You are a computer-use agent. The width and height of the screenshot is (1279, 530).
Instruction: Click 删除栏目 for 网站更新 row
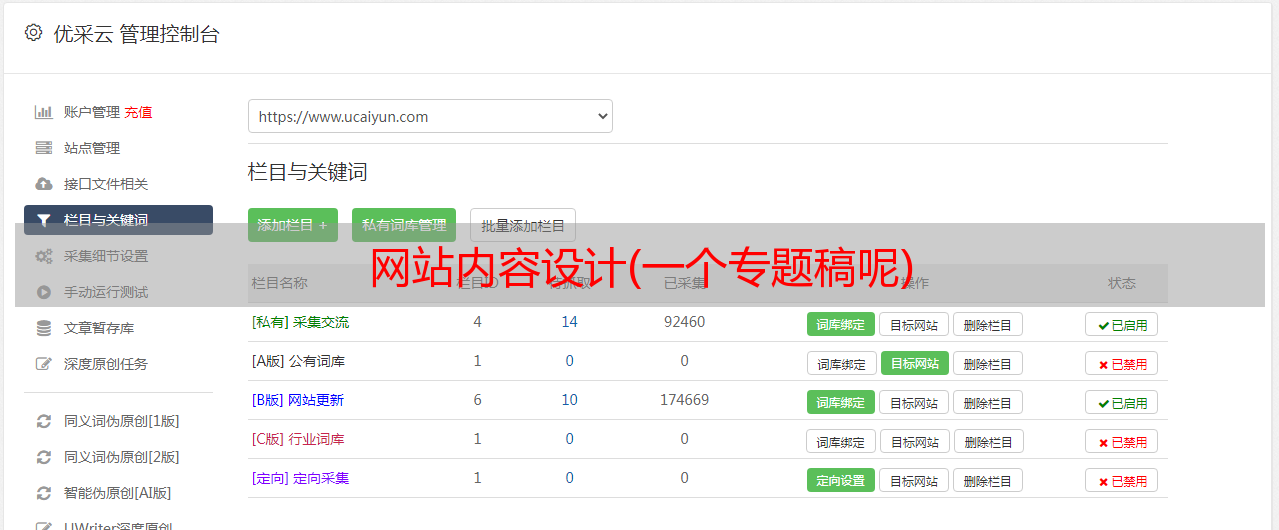(988, 402)
